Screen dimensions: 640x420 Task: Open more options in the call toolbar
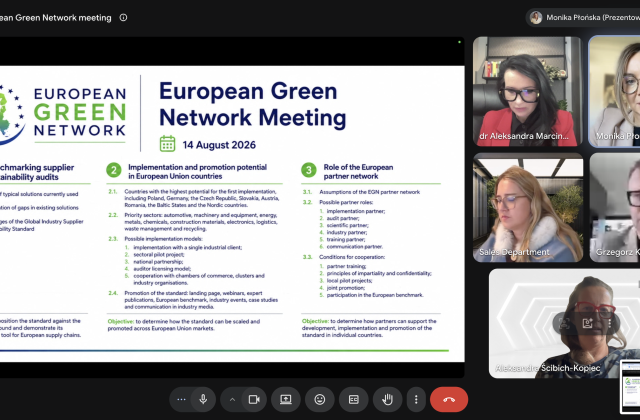click(x=416, y=400)
